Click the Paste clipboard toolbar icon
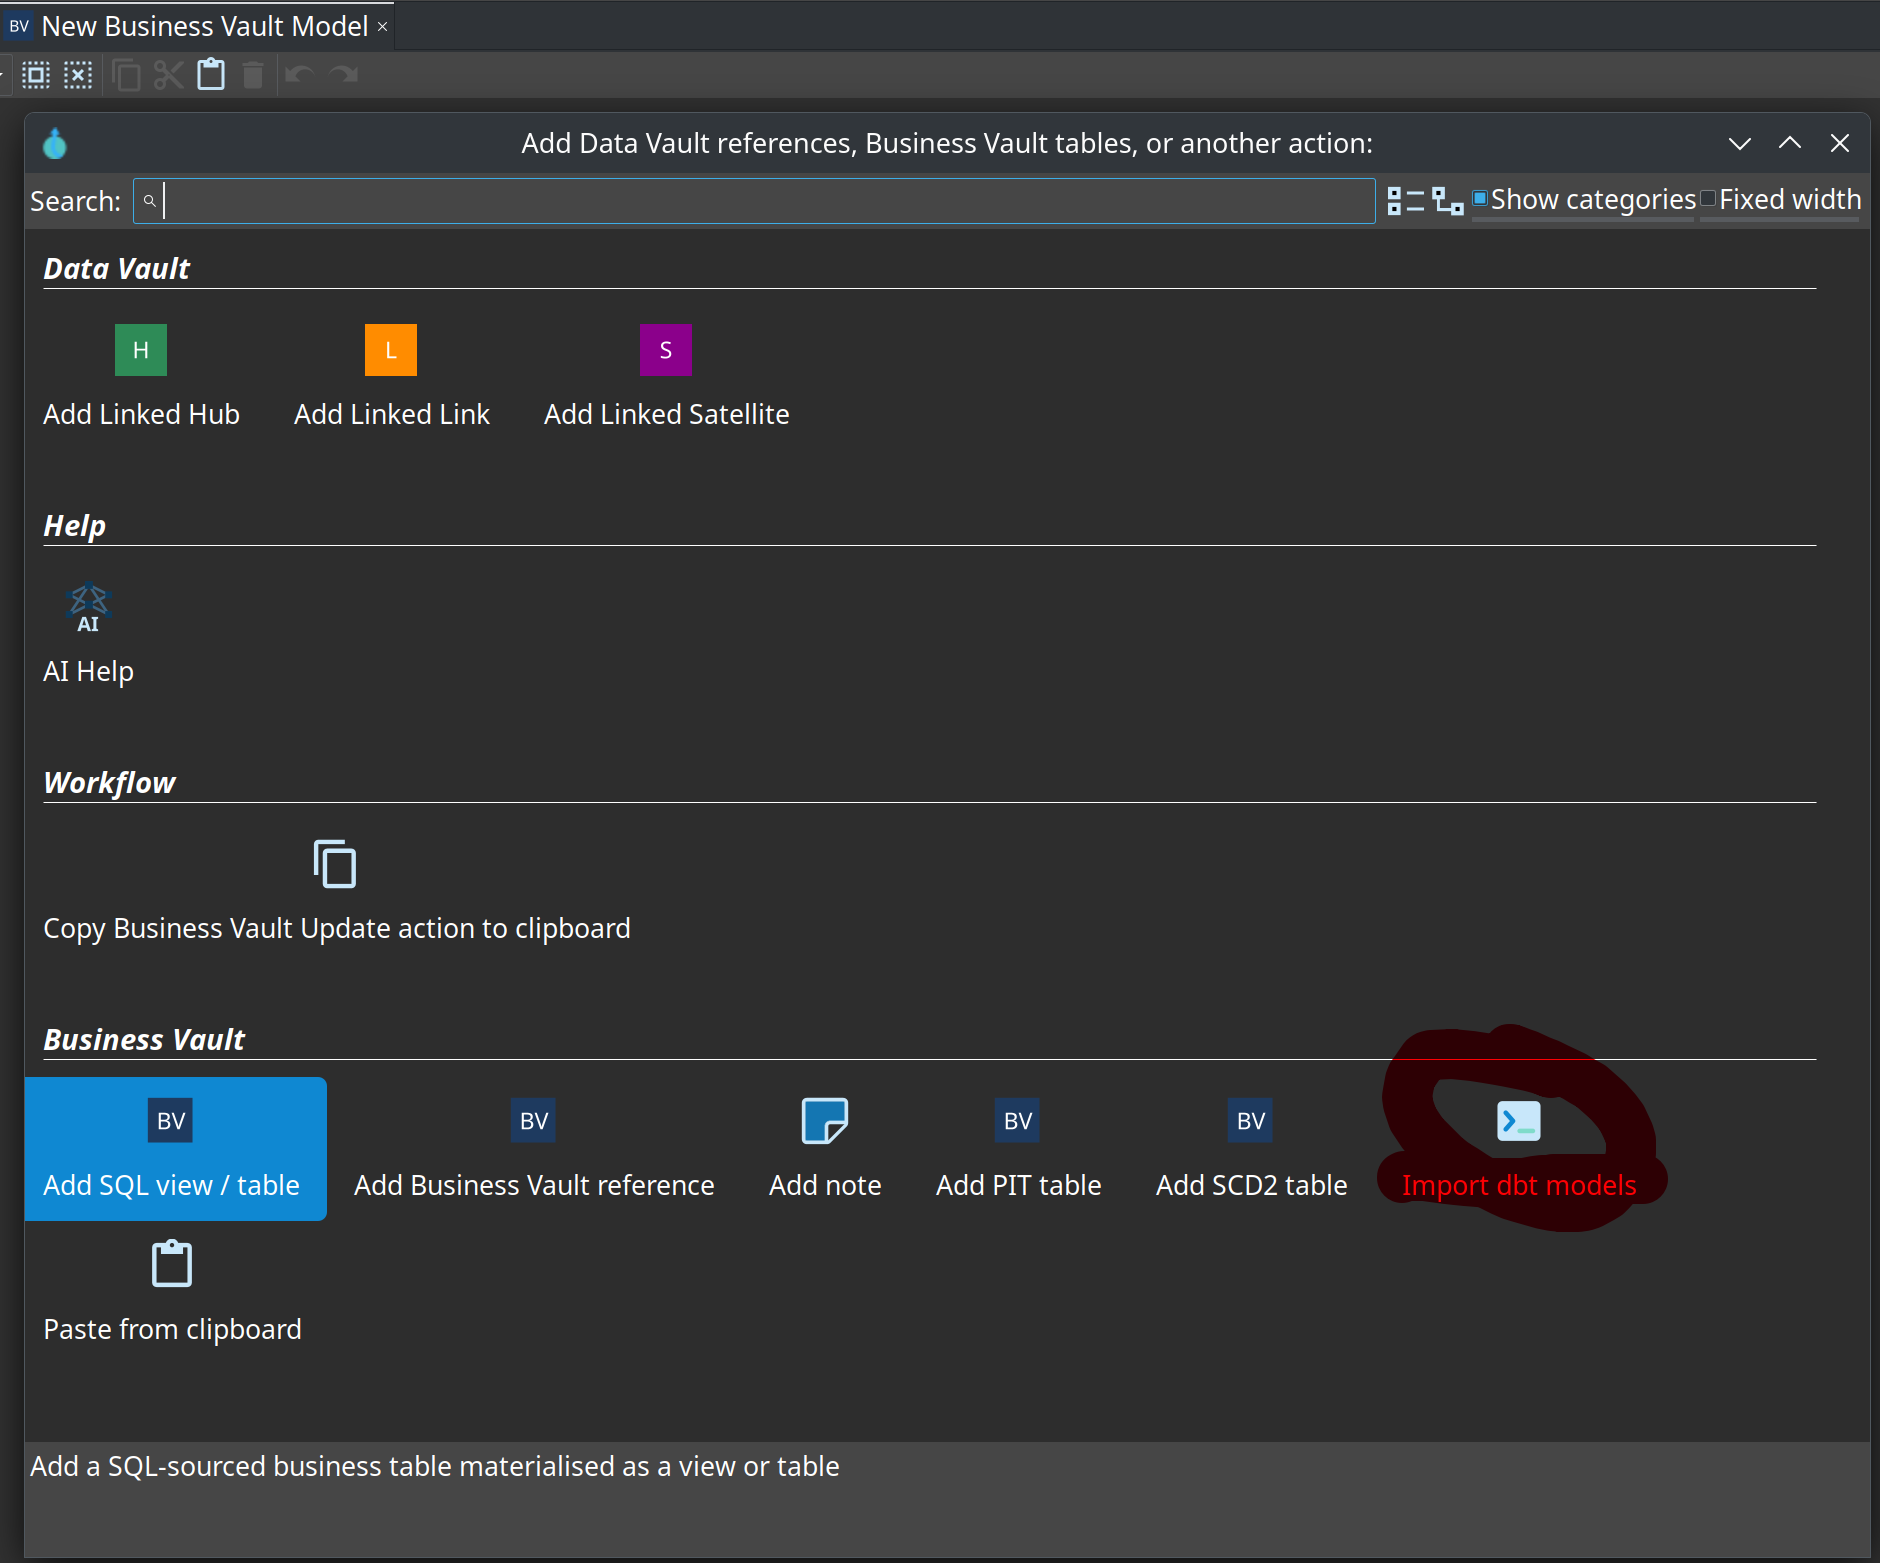 (x=211, y=75)
